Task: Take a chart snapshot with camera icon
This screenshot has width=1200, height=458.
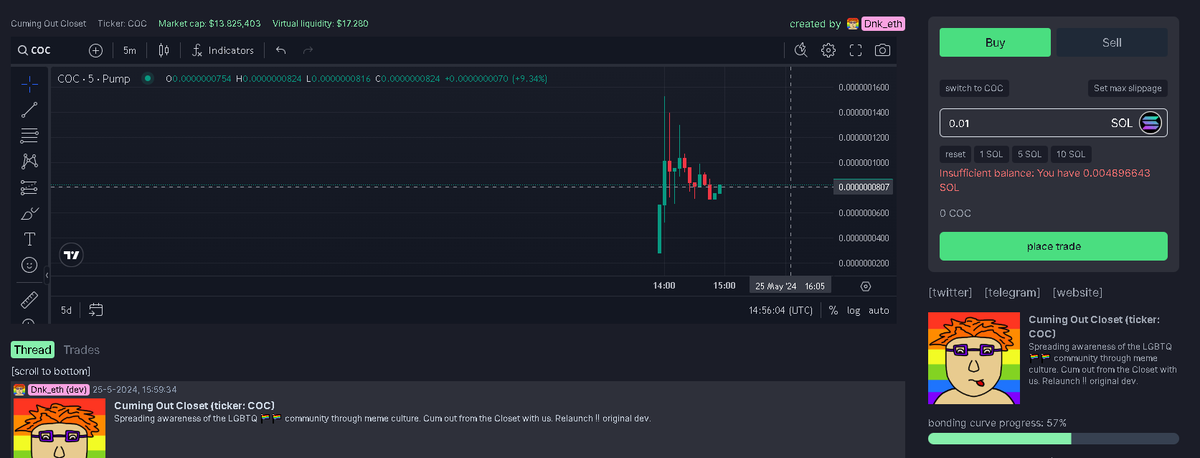Action: 882,50
